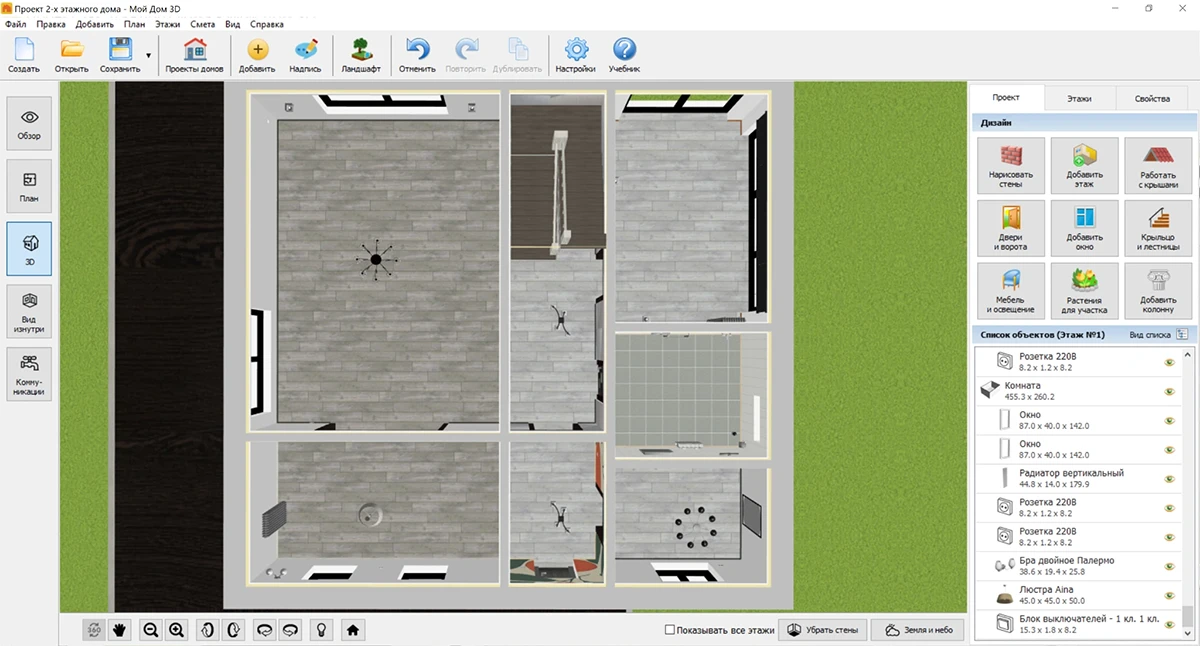Viewport: 1200px width, 646px height.
Task: Select Люстра Aina in object list
Action: [1076, 594]
